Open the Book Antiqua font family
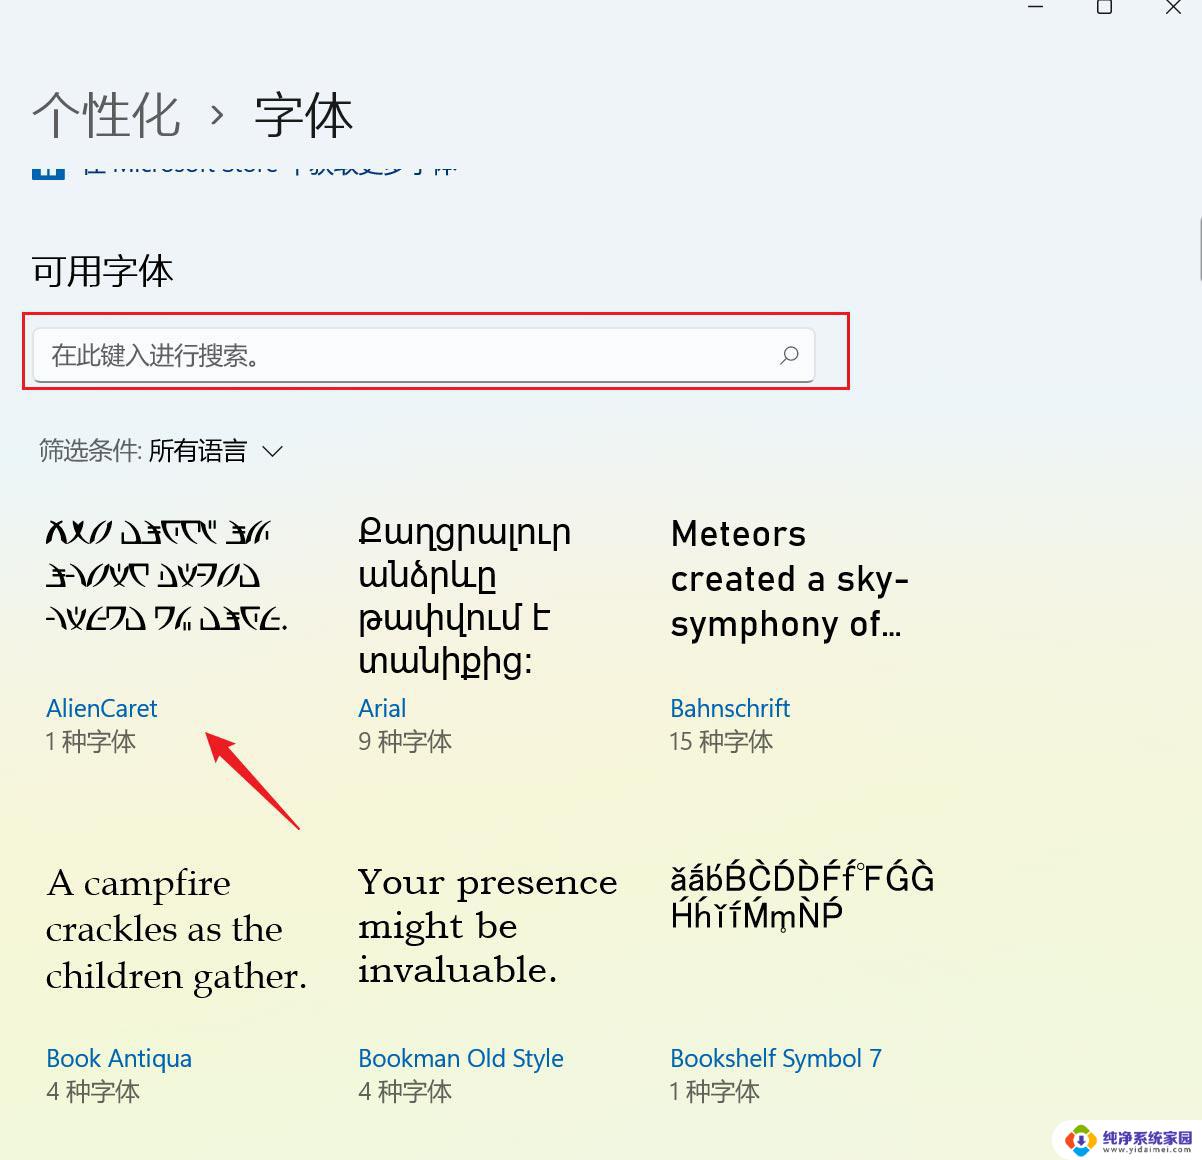 119,1058
